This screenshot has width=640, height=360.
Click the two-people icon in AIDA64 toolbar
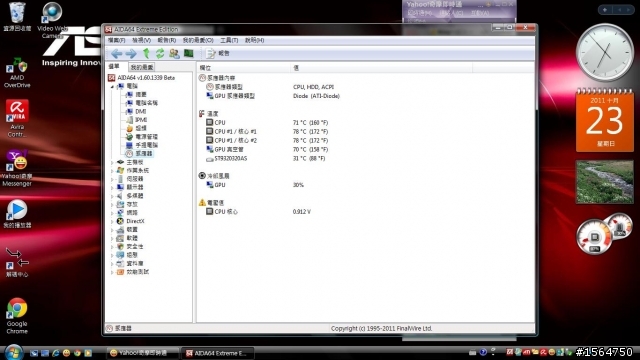pos(174,53)
